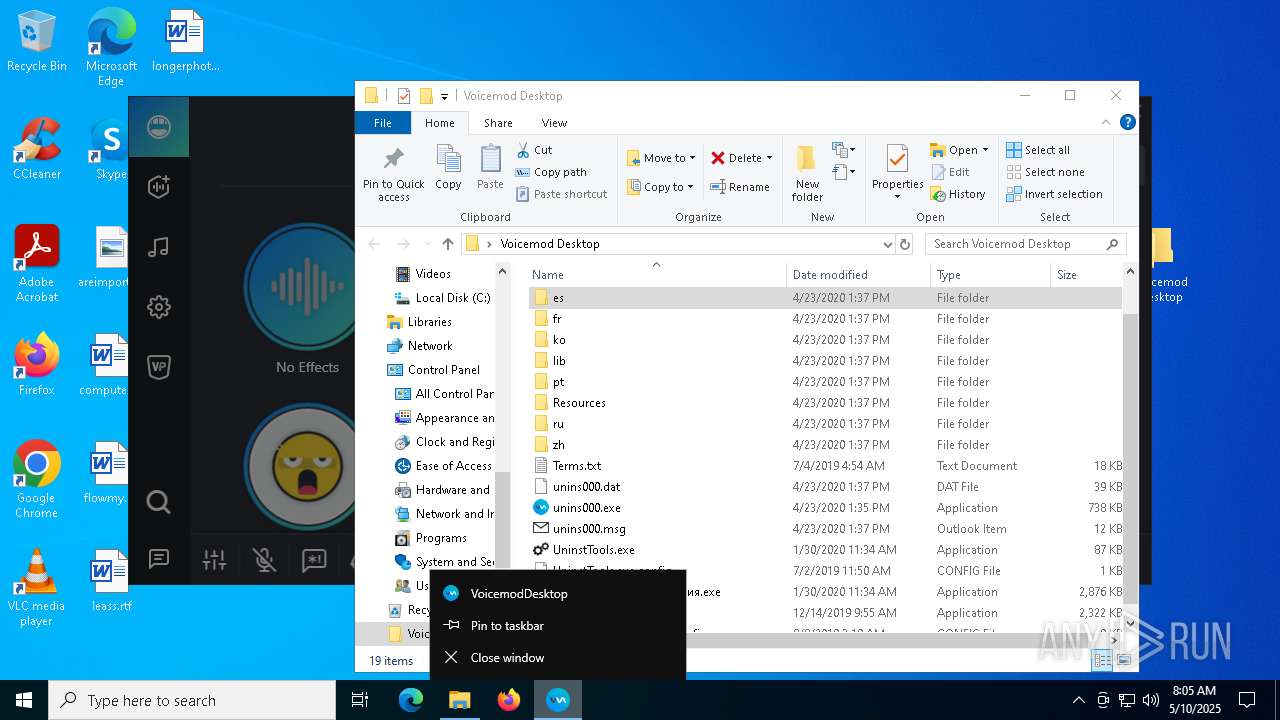This screenshot has width=1280, height=720.
Task: Select the es folder row
Action: [825, 298]
